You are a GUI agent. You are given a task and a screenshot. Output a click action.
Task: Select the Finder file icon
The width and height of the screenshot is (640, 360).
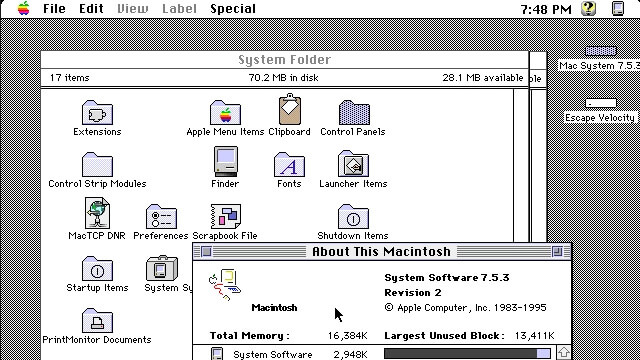pyautogui.click(x=225, y=162)
